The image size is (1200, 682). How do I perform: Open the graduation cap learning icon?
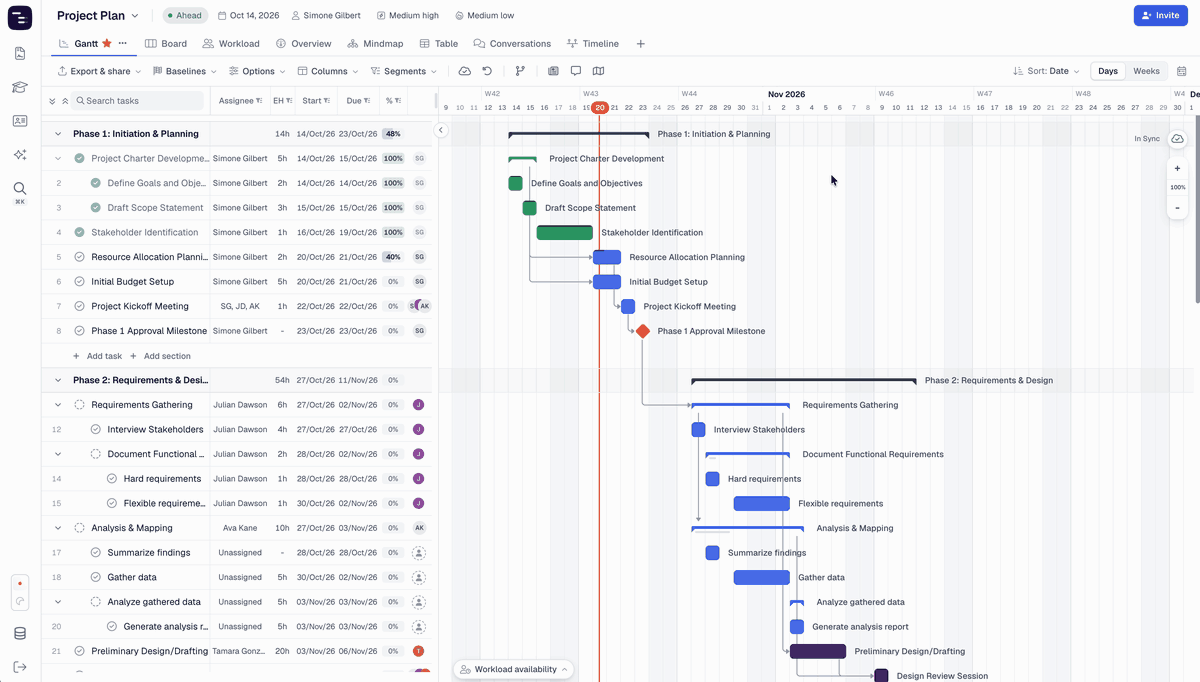[x=20, y=88]
